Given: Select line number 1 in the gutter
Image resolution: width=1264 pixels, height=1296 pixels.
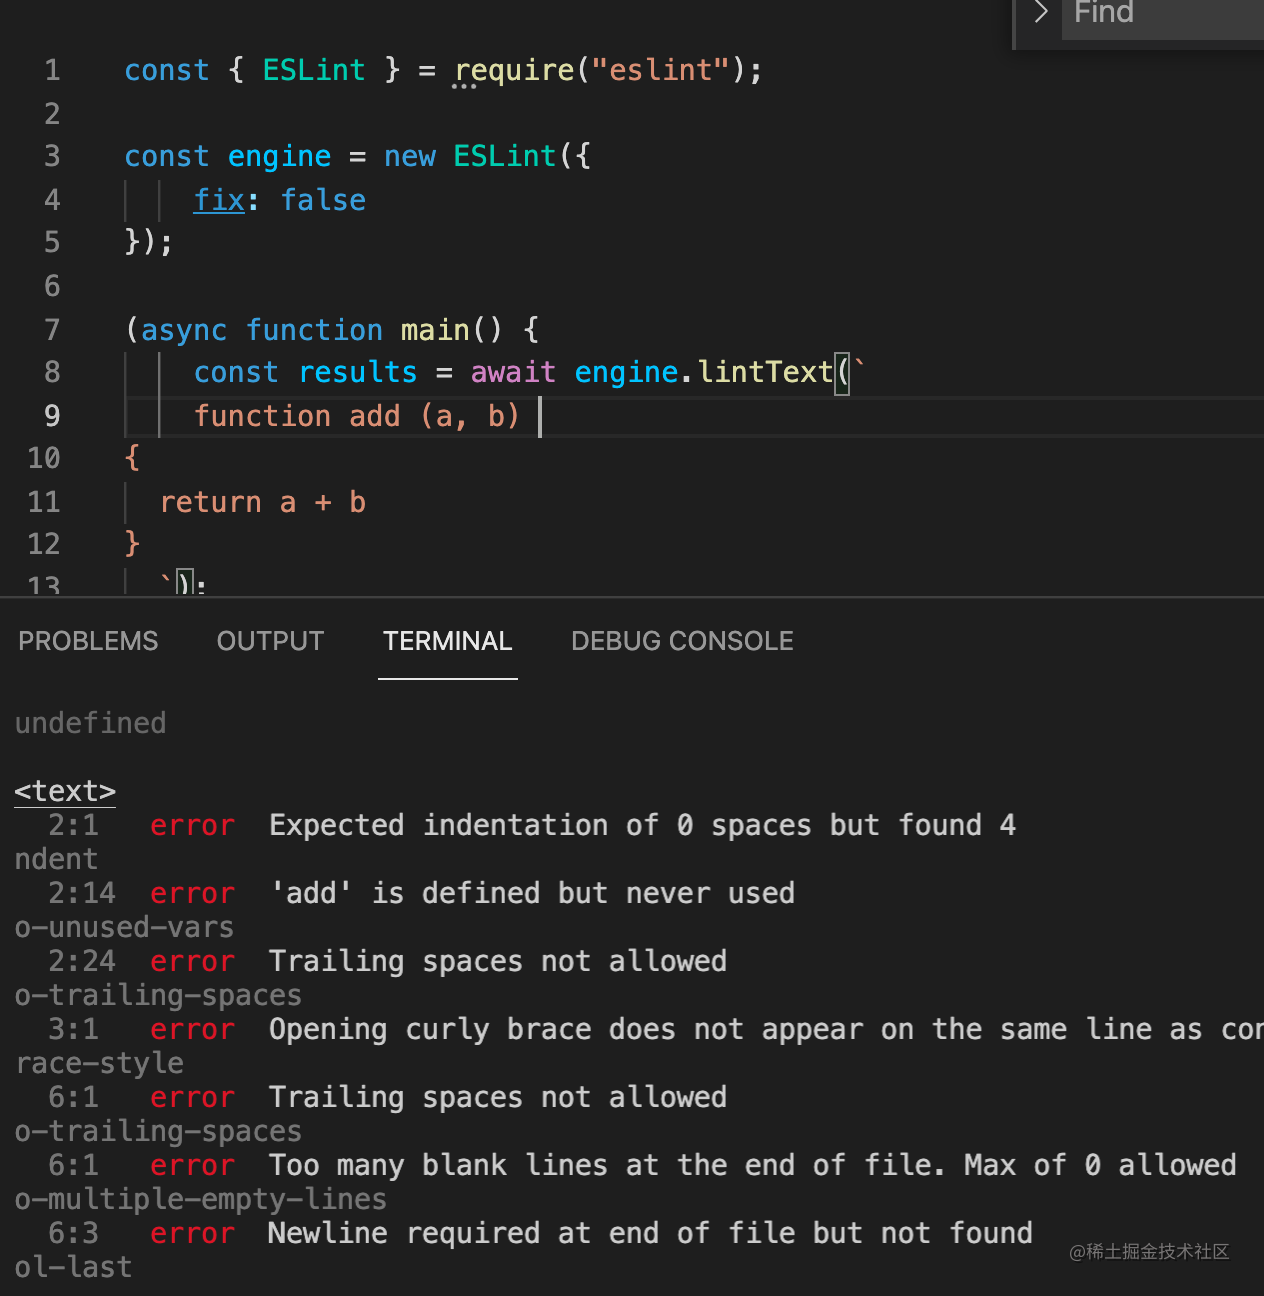Looking at the screenshot, I should tap(52, 71).
